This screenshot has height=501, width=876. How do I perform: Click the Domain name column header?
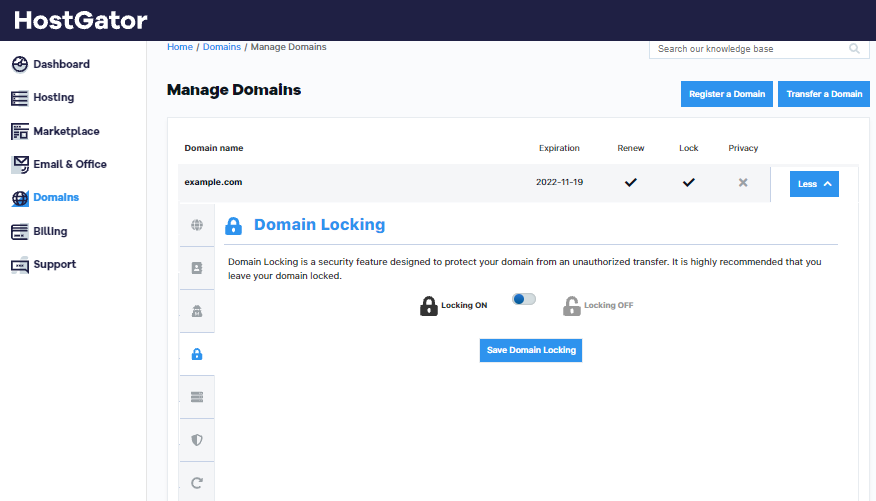click(x=214, y=148)
